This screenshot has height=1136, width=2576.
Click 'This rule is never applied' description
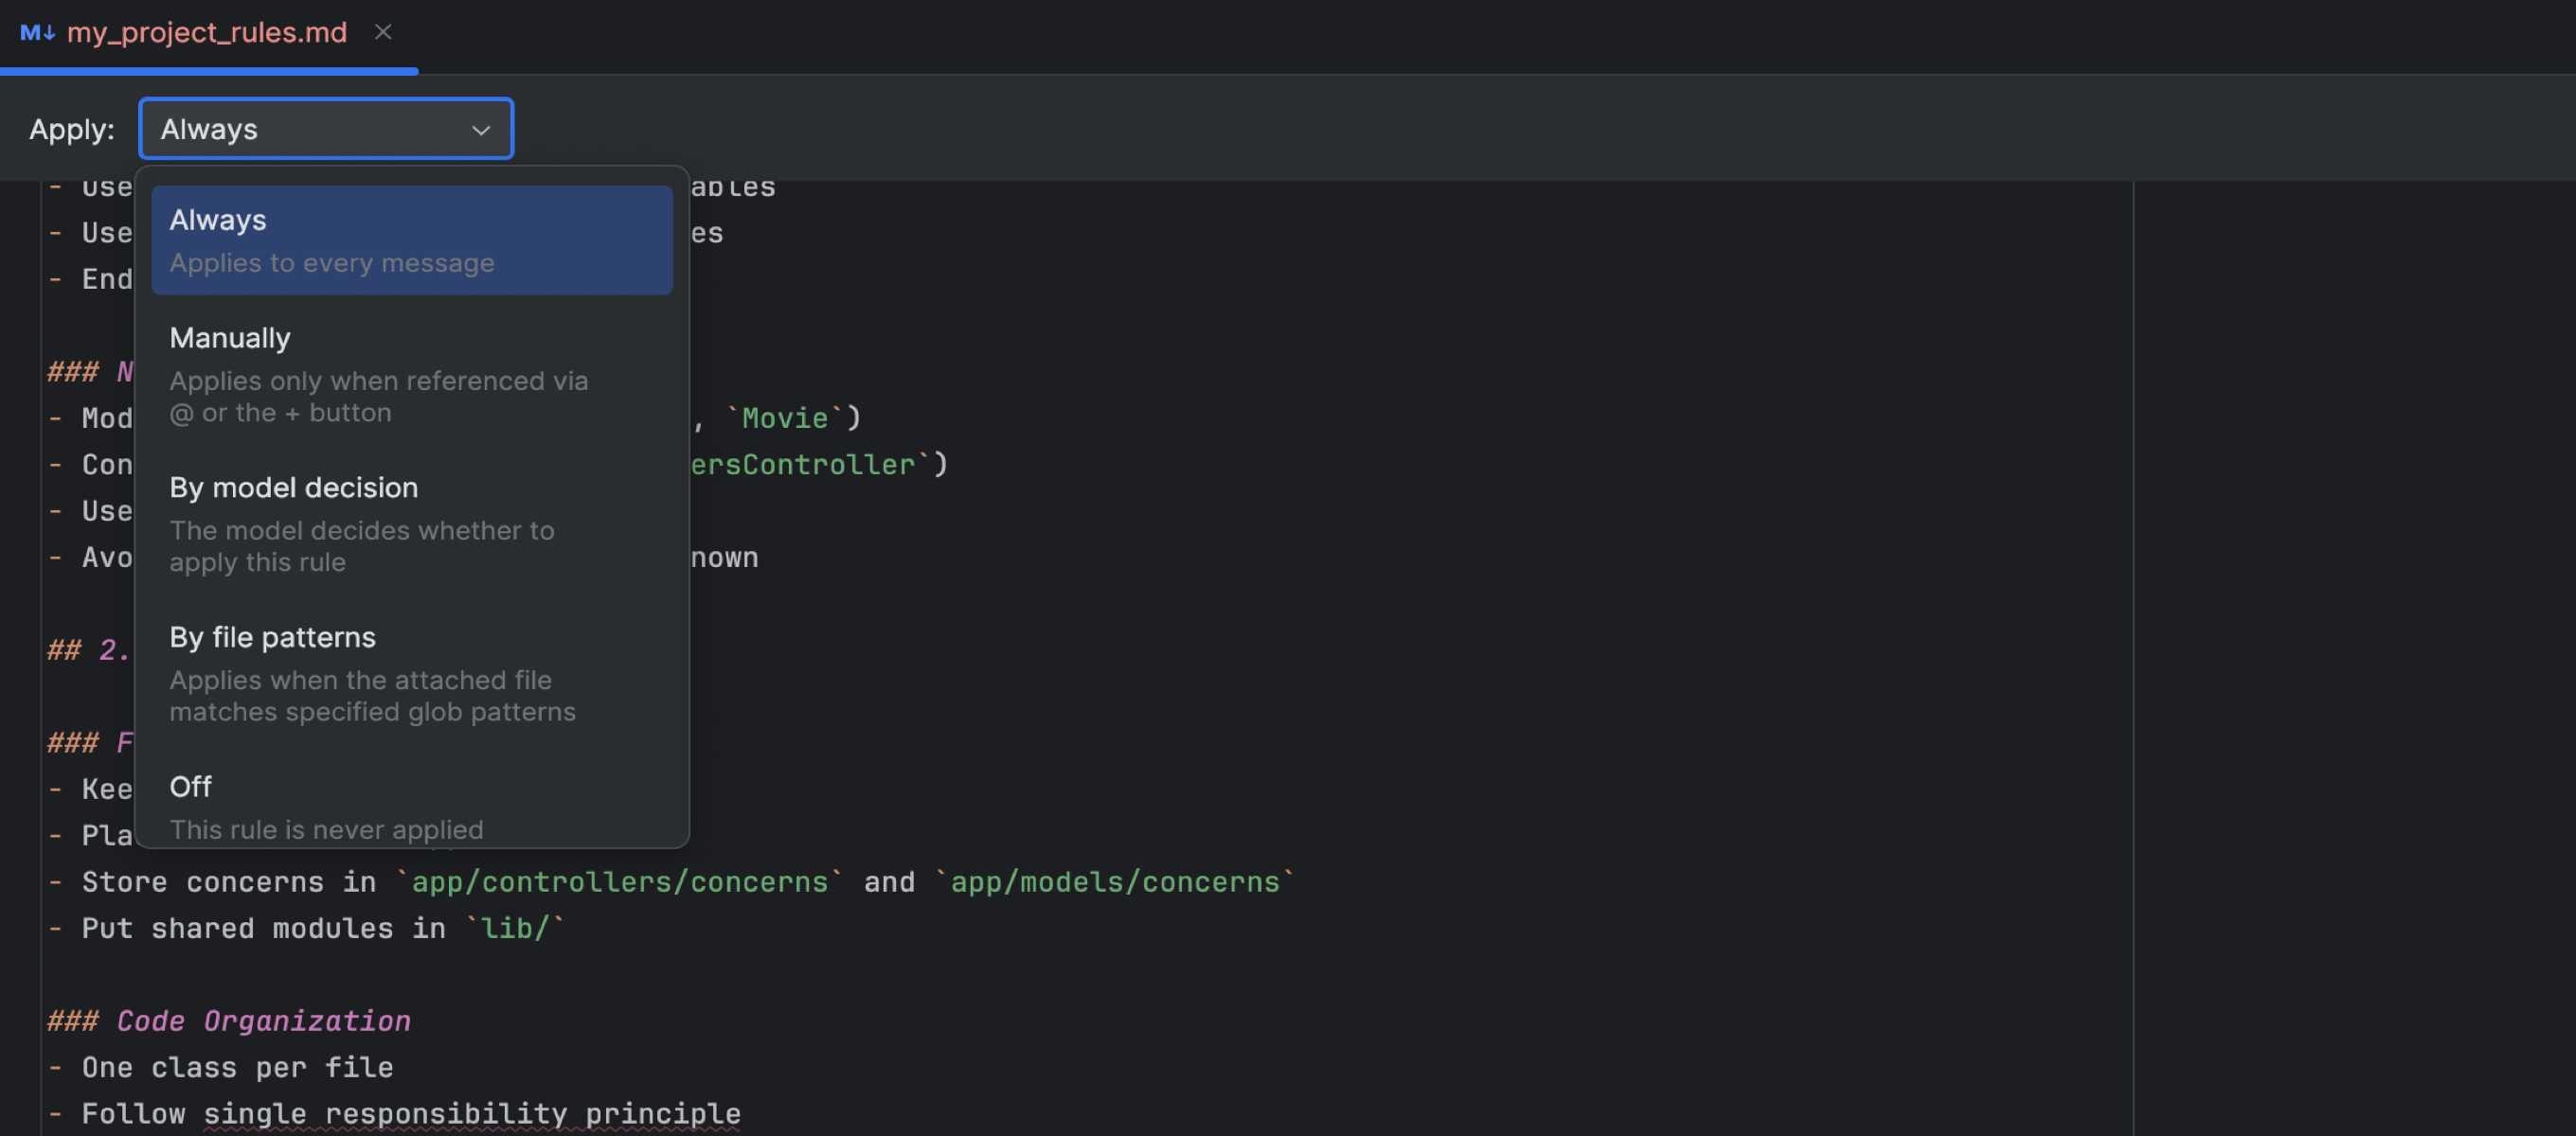326,829
